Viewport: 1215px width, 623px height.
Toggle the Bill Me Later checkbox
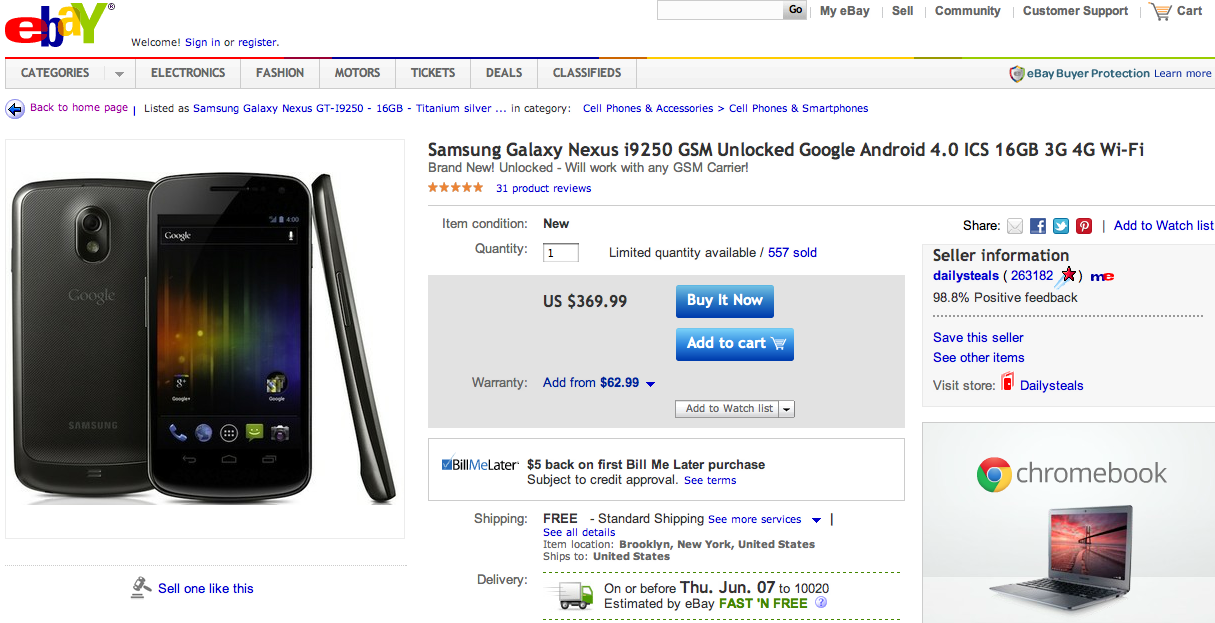447,464
